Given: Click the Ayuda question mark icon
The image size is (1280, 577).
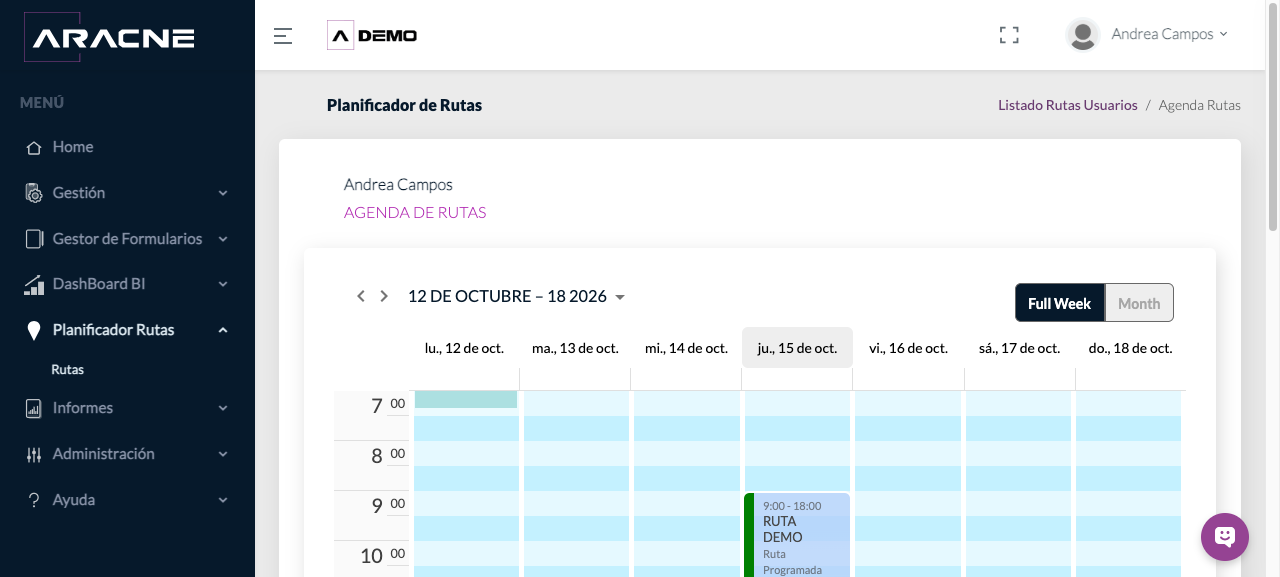Looking at the screenshot, I should (33, 500).
